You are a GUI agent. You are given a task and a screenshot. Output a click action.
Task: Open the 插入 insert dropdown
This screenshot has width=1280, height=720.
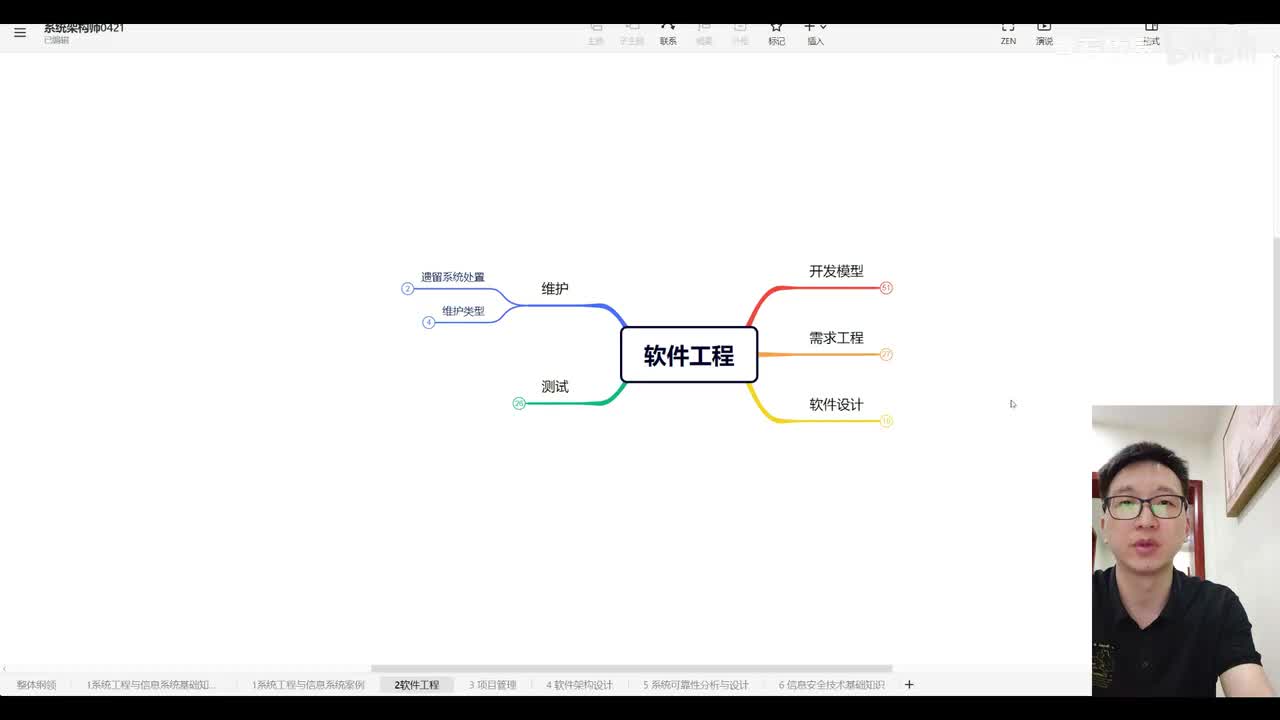tap(816, 33)
